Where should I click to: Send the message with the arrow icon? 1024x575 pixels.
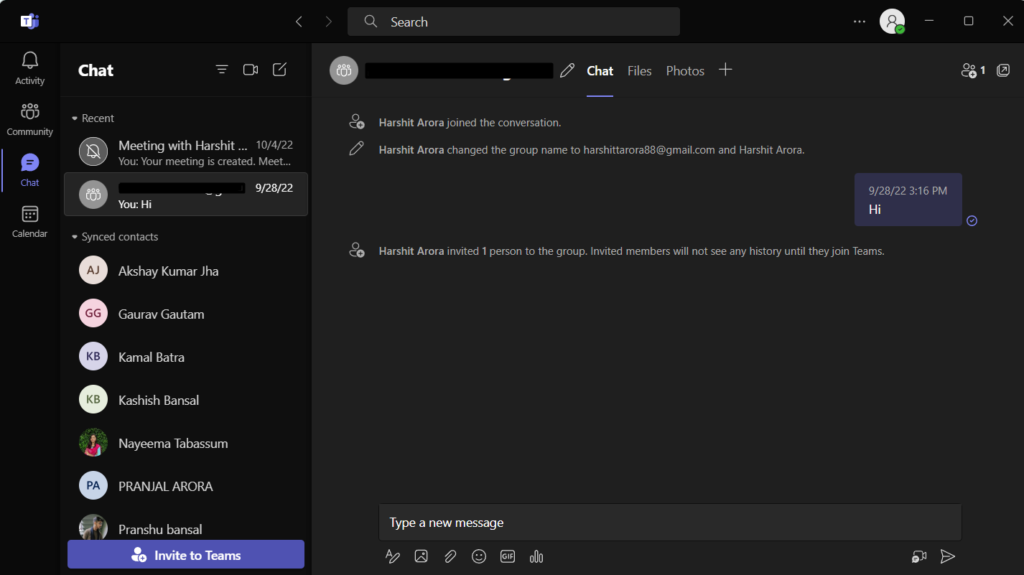pyautogui.click(x=948, y=556)
